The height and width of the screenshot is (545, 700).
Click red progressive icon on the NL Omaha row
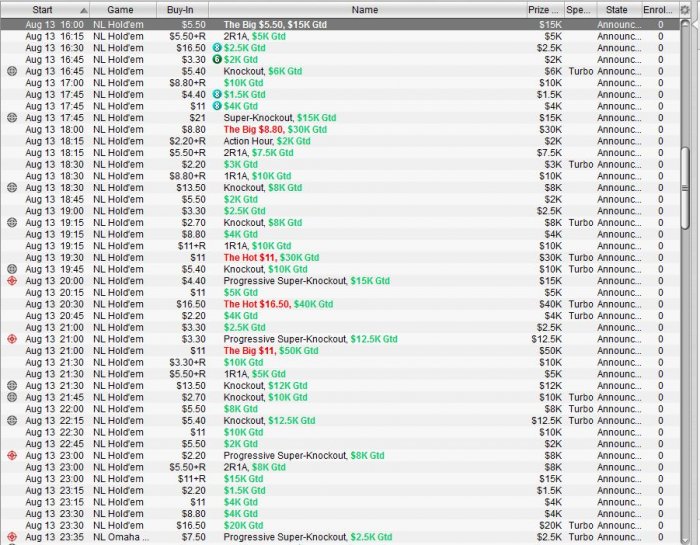pos(12,537)
